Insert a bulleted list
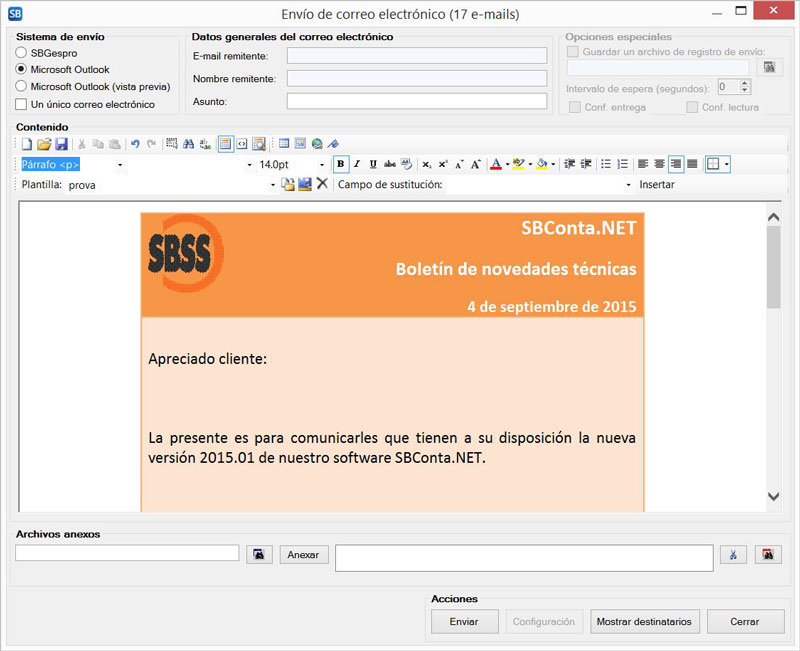Viewport: 800px width, 651px height. pyautogui.click(x=606, y=164)
